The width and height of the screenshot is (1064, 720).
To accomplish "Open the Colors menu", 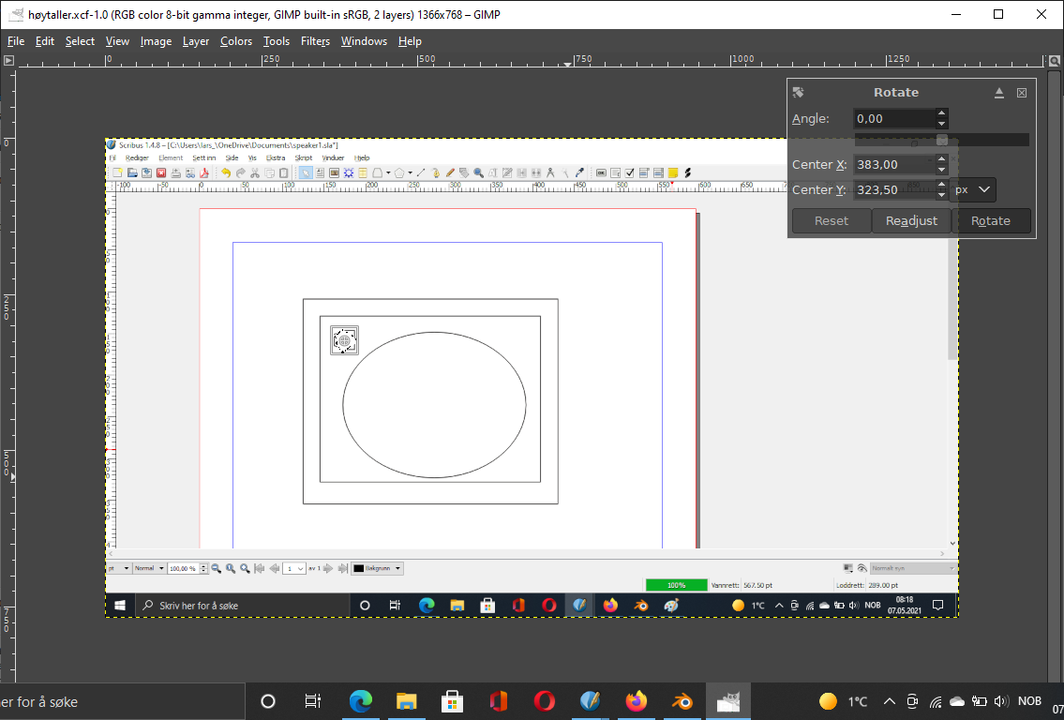I will click(236, 41).
